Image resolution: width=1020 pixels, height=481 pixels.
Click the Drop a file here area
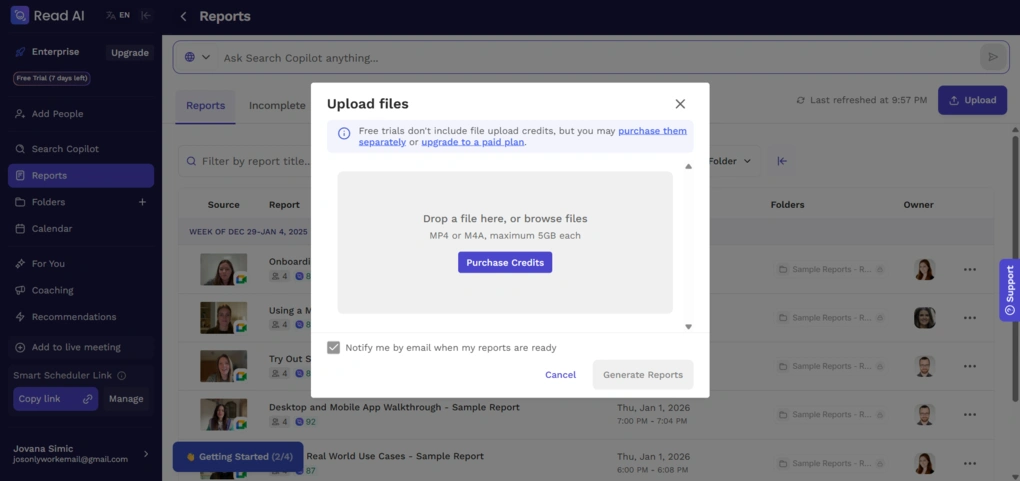tap(505, 242)
